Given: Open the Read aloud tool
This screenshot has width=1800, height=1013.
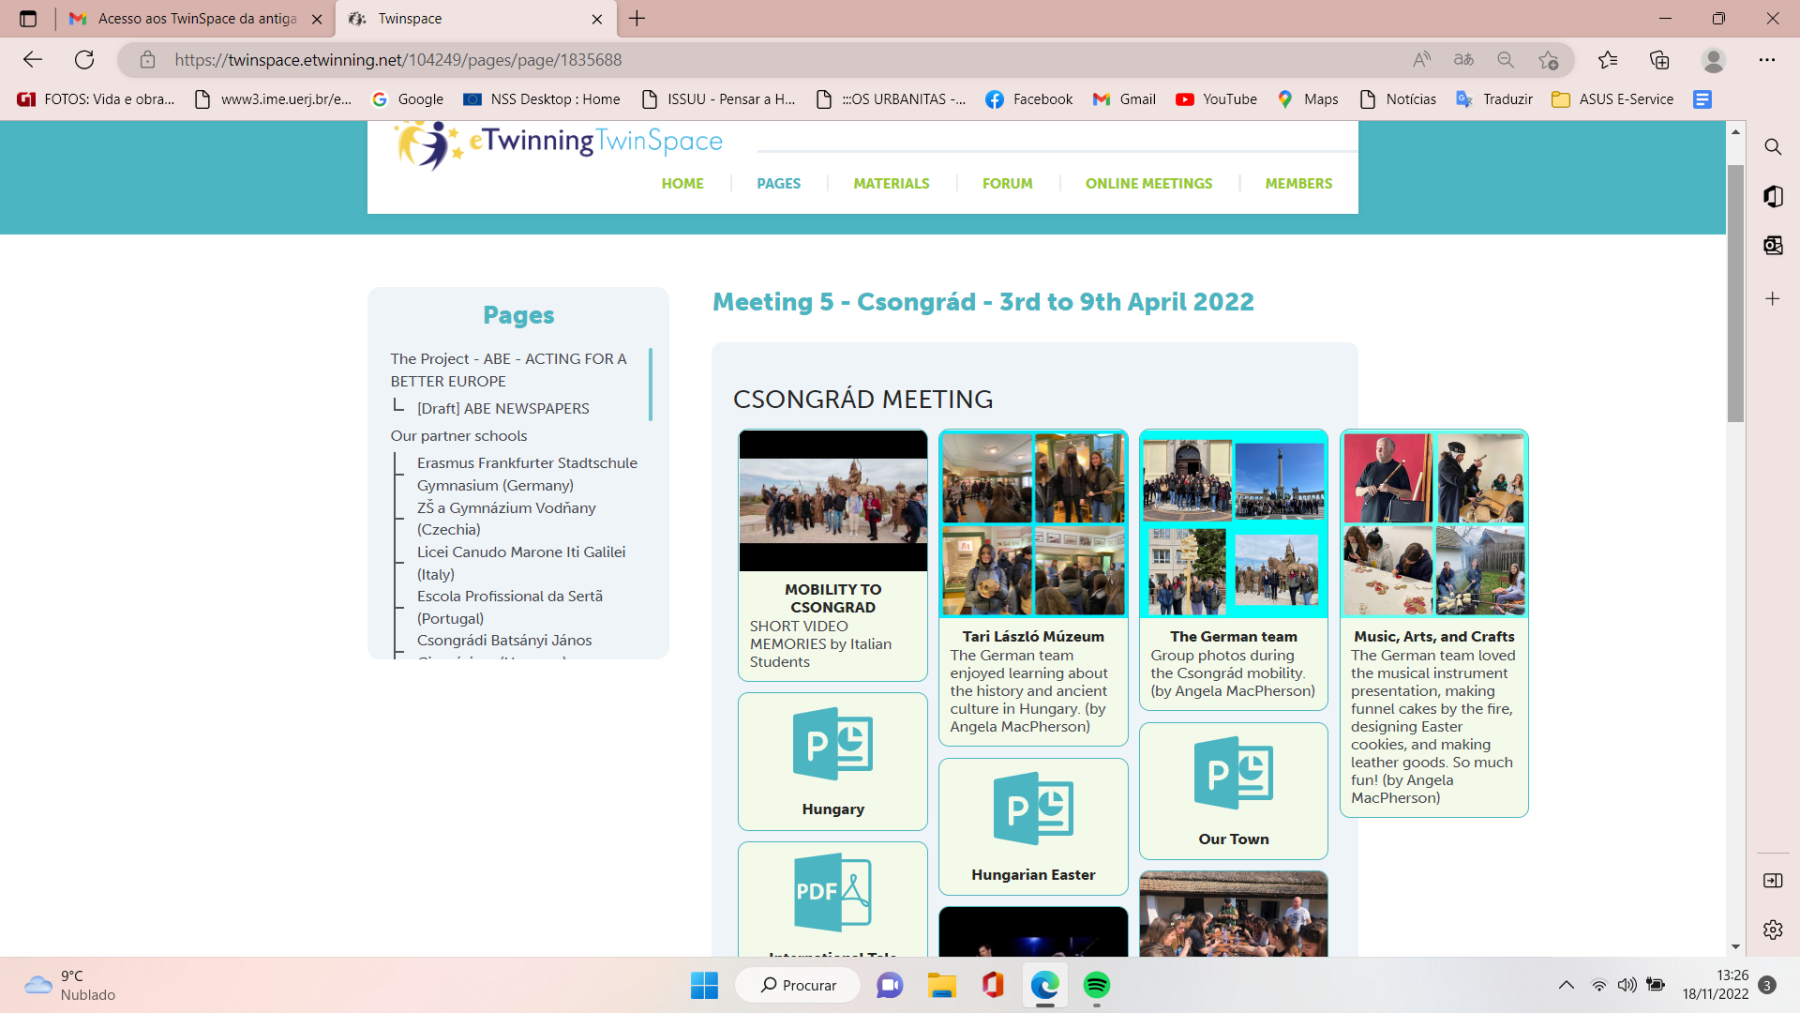Looking at the screenshot, I should pyautogui.click(x=1421, y=60).
